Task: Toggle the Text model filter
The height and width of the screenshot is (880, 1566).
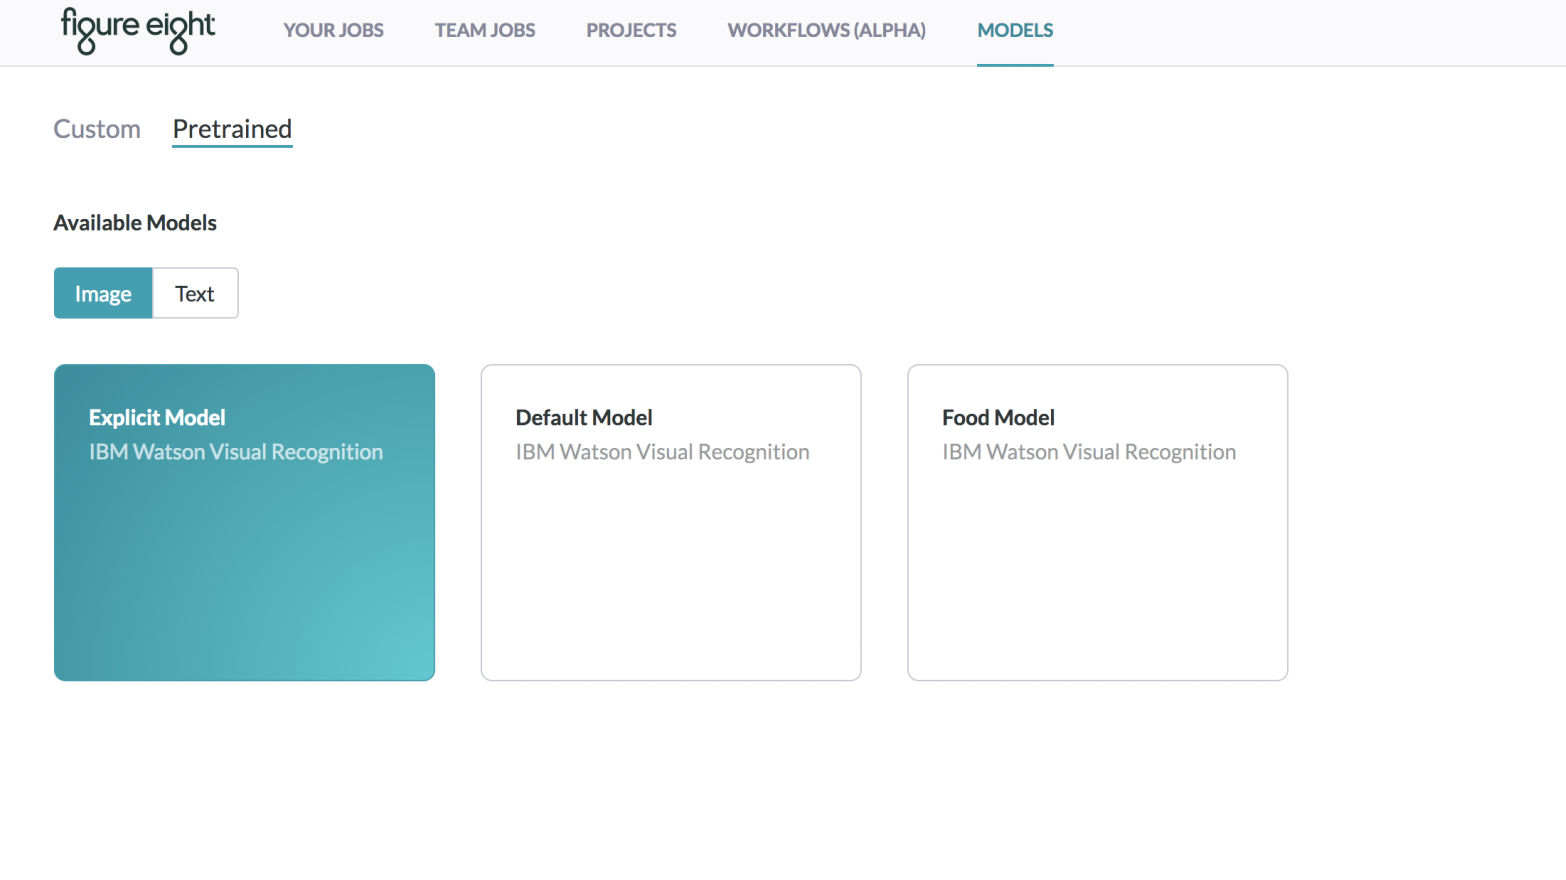Action: (195, 293)
